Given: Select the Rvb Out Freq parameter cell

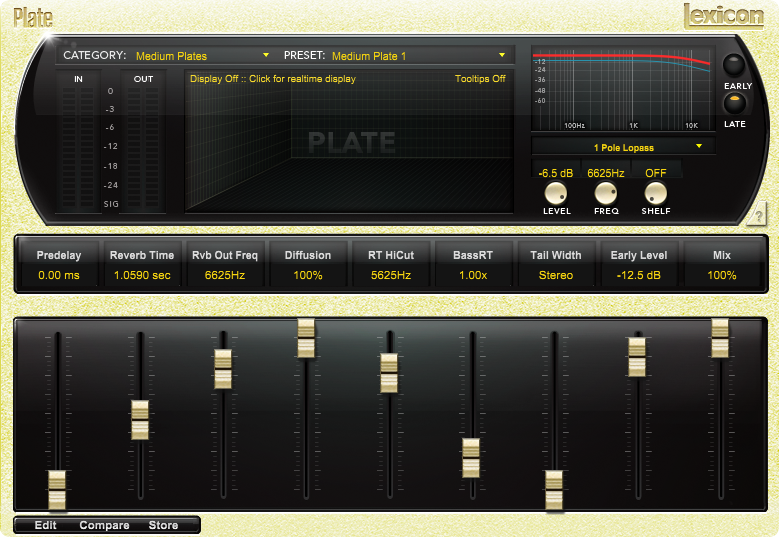Looking at the screenshot, I should coord(225,265).
